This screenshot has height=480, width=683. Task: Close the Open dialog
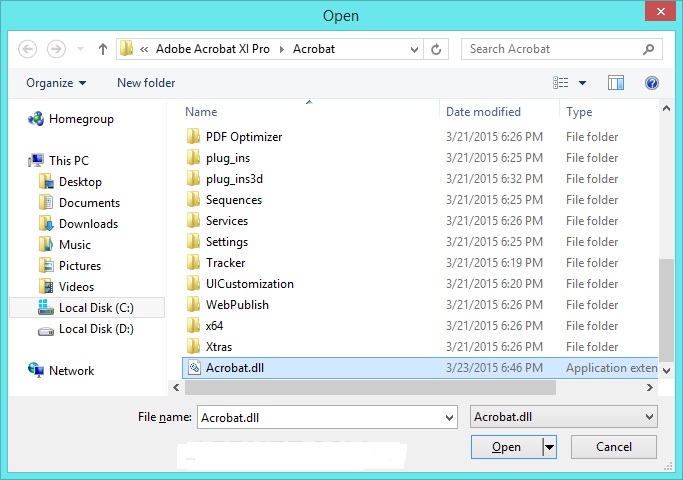660,11
